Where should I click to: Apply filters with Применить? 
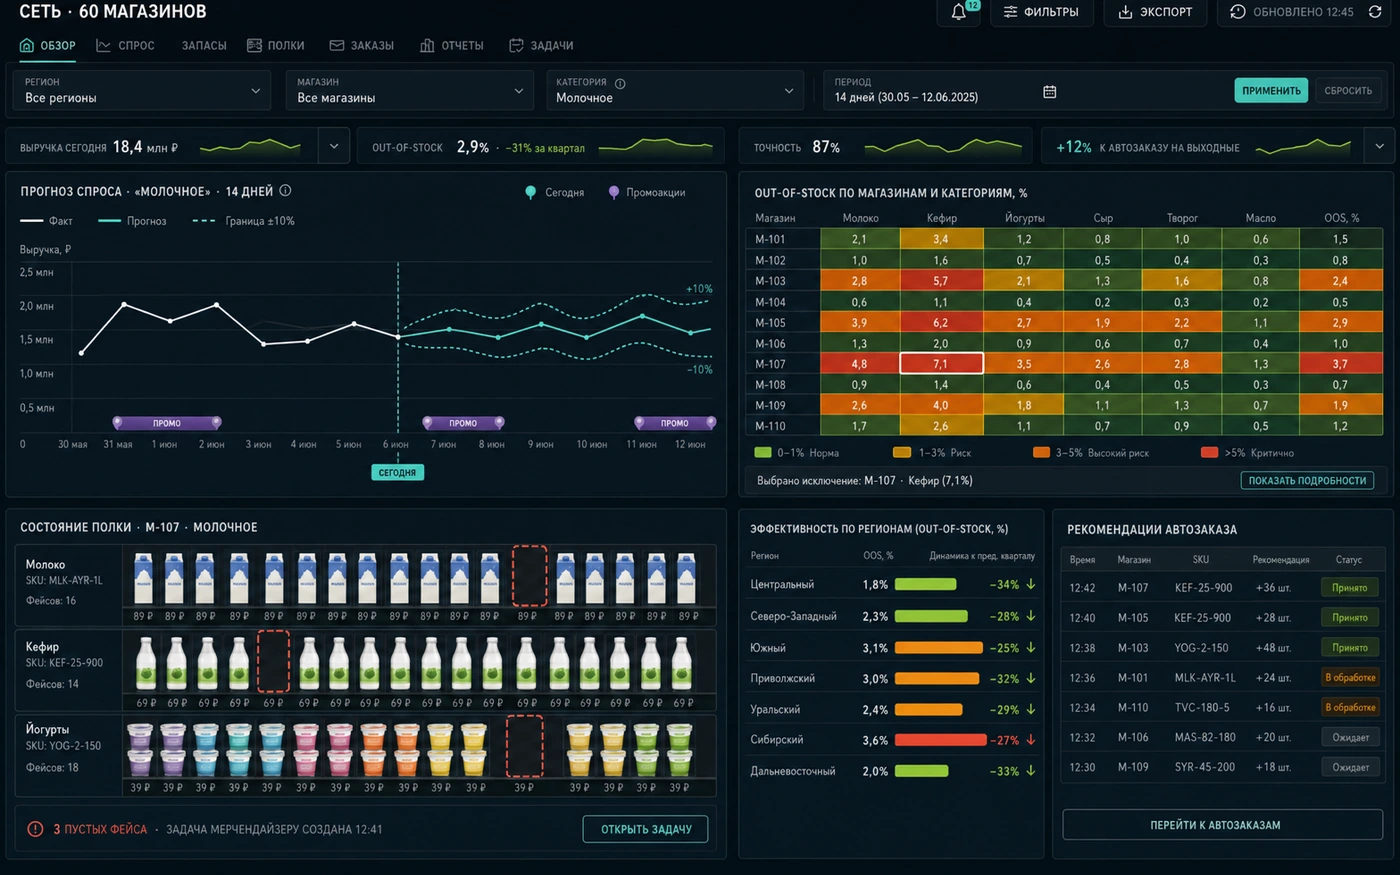1271,91
